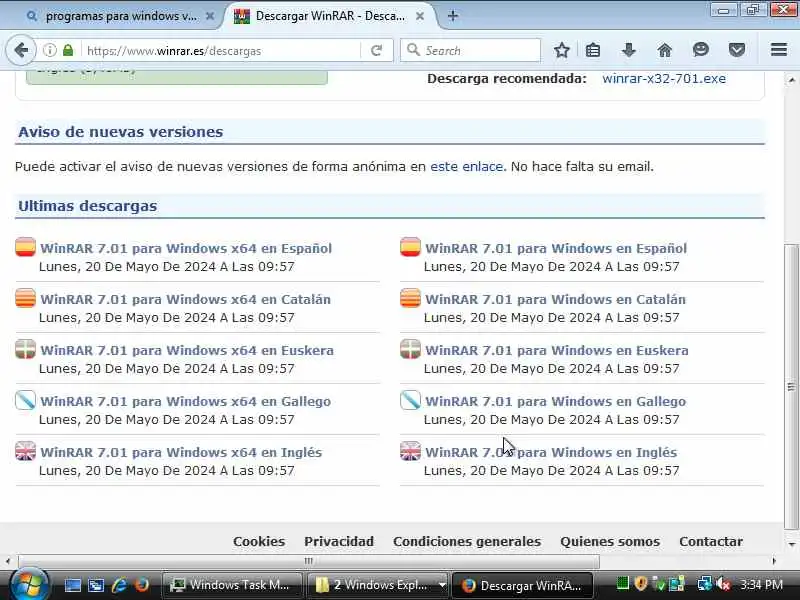800x600 pixels.
Task: Click the vertical scrollbar down arrow
Action: [x=791, y=545]
